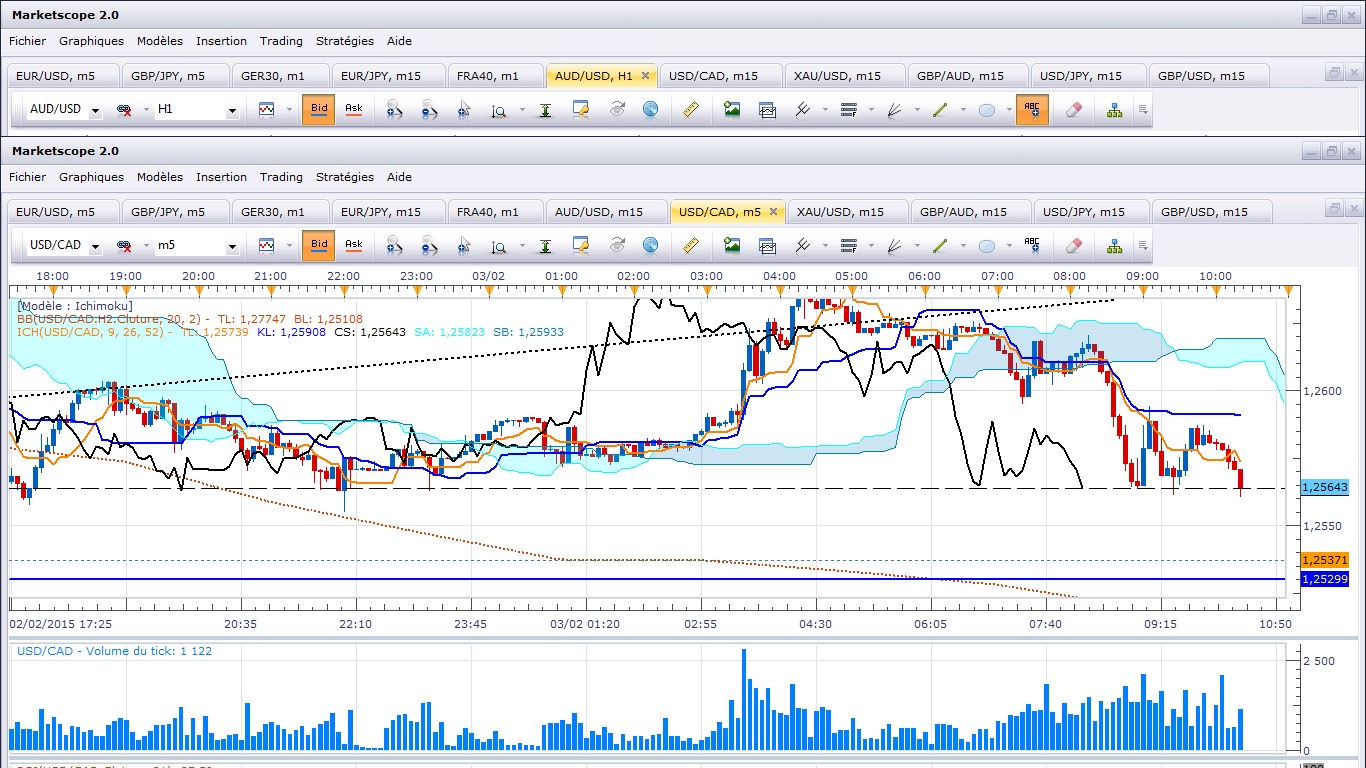Close the USD/CAD, m5 tab
The image size is (1366, 768).
pos(773,212)
